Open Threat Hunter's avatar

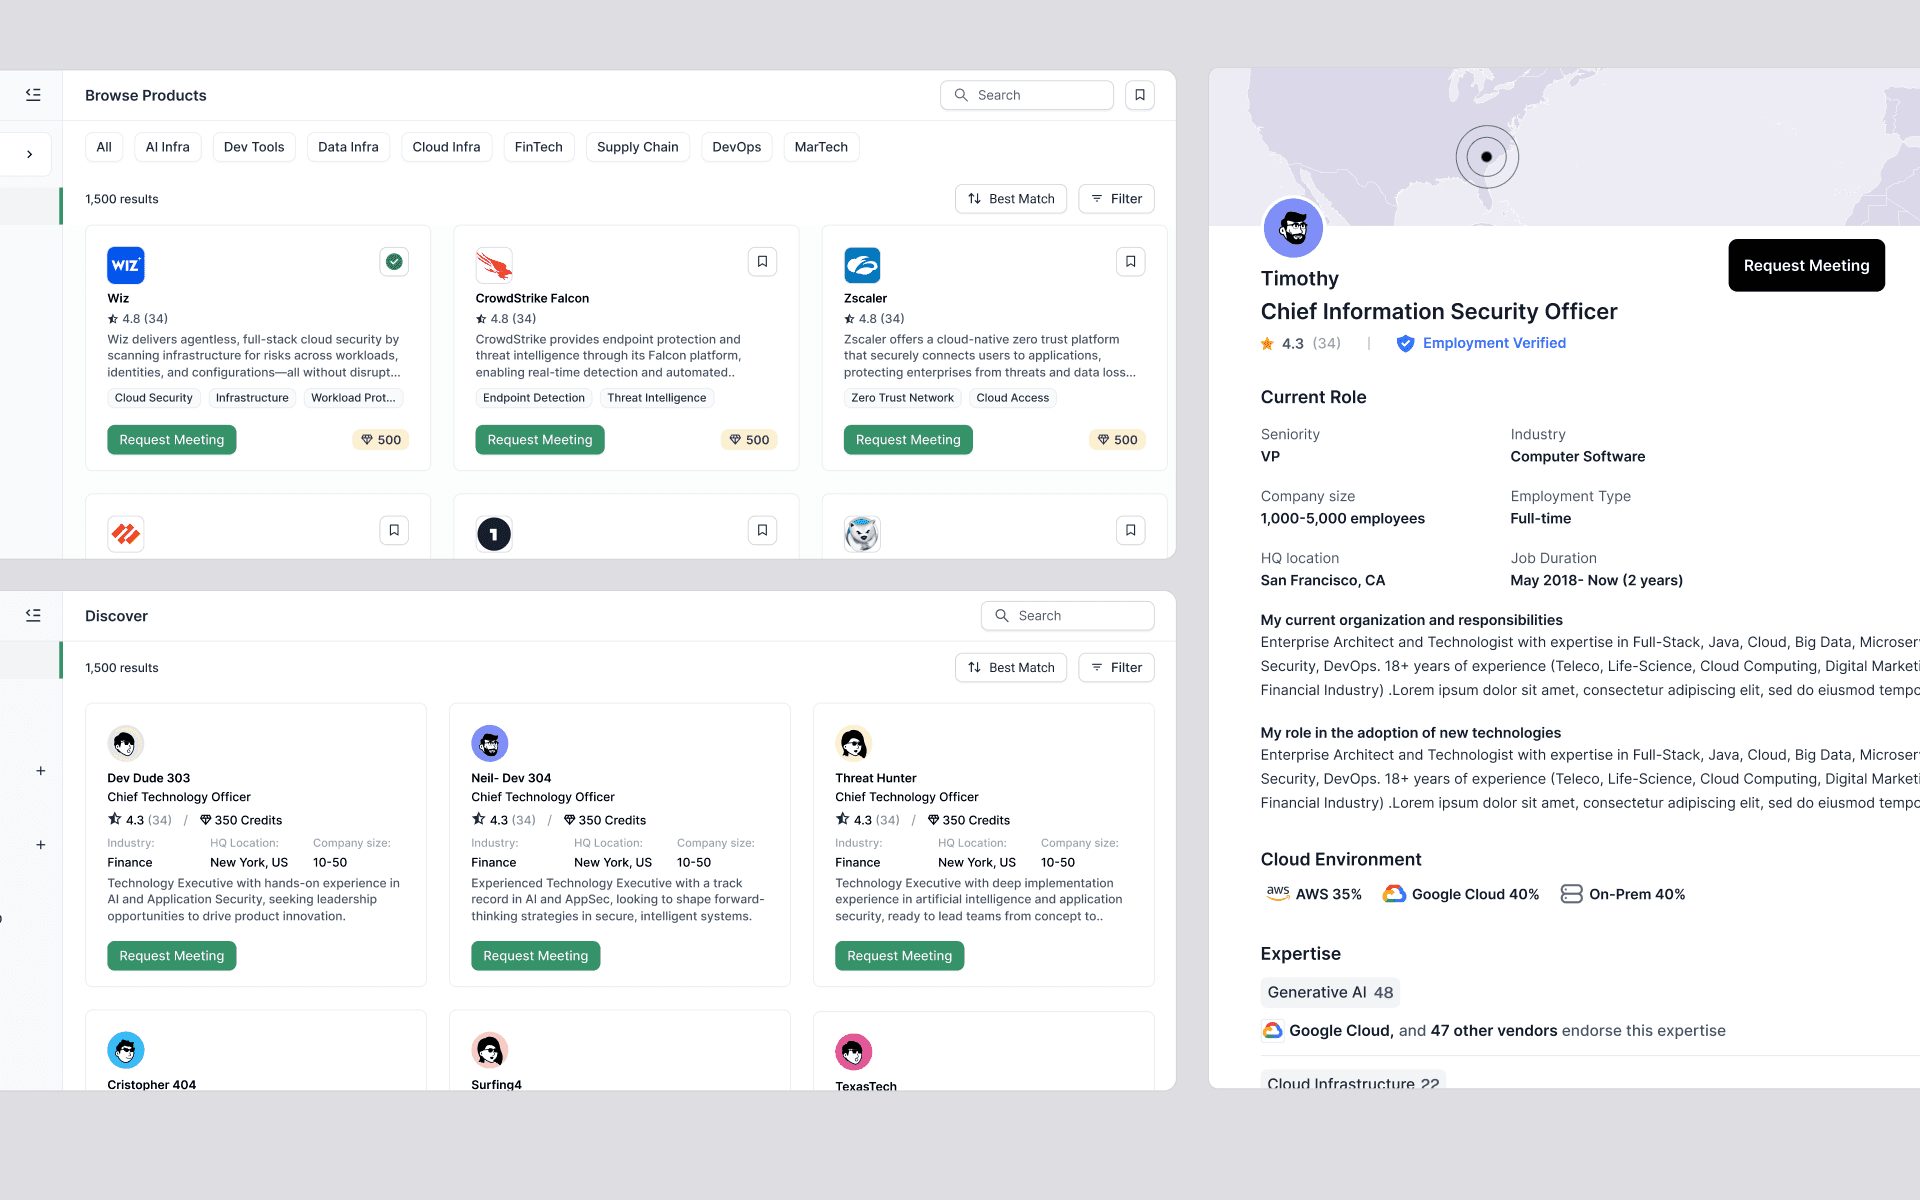853,743
